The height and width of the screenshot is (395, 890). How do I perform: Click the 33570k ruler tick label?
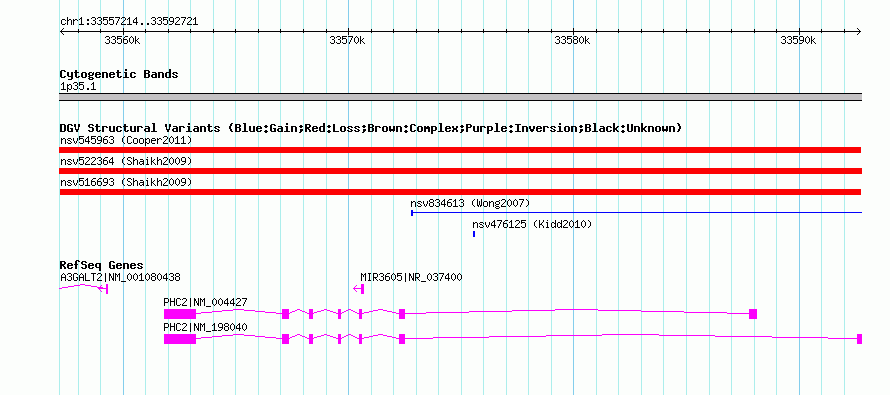347,40
